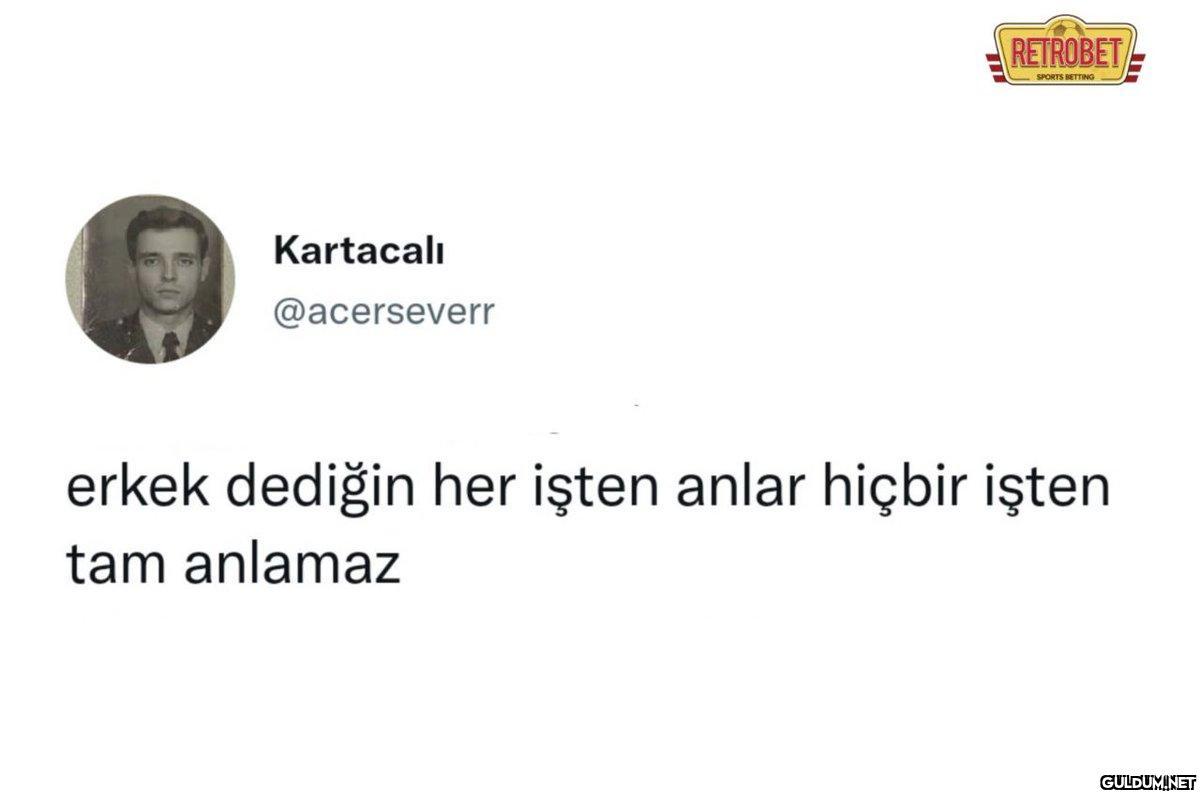The width and height of the screenshot is (1200, 794).
Task: Open the @acerseverr handle link
Action: (x=384, y=313)
